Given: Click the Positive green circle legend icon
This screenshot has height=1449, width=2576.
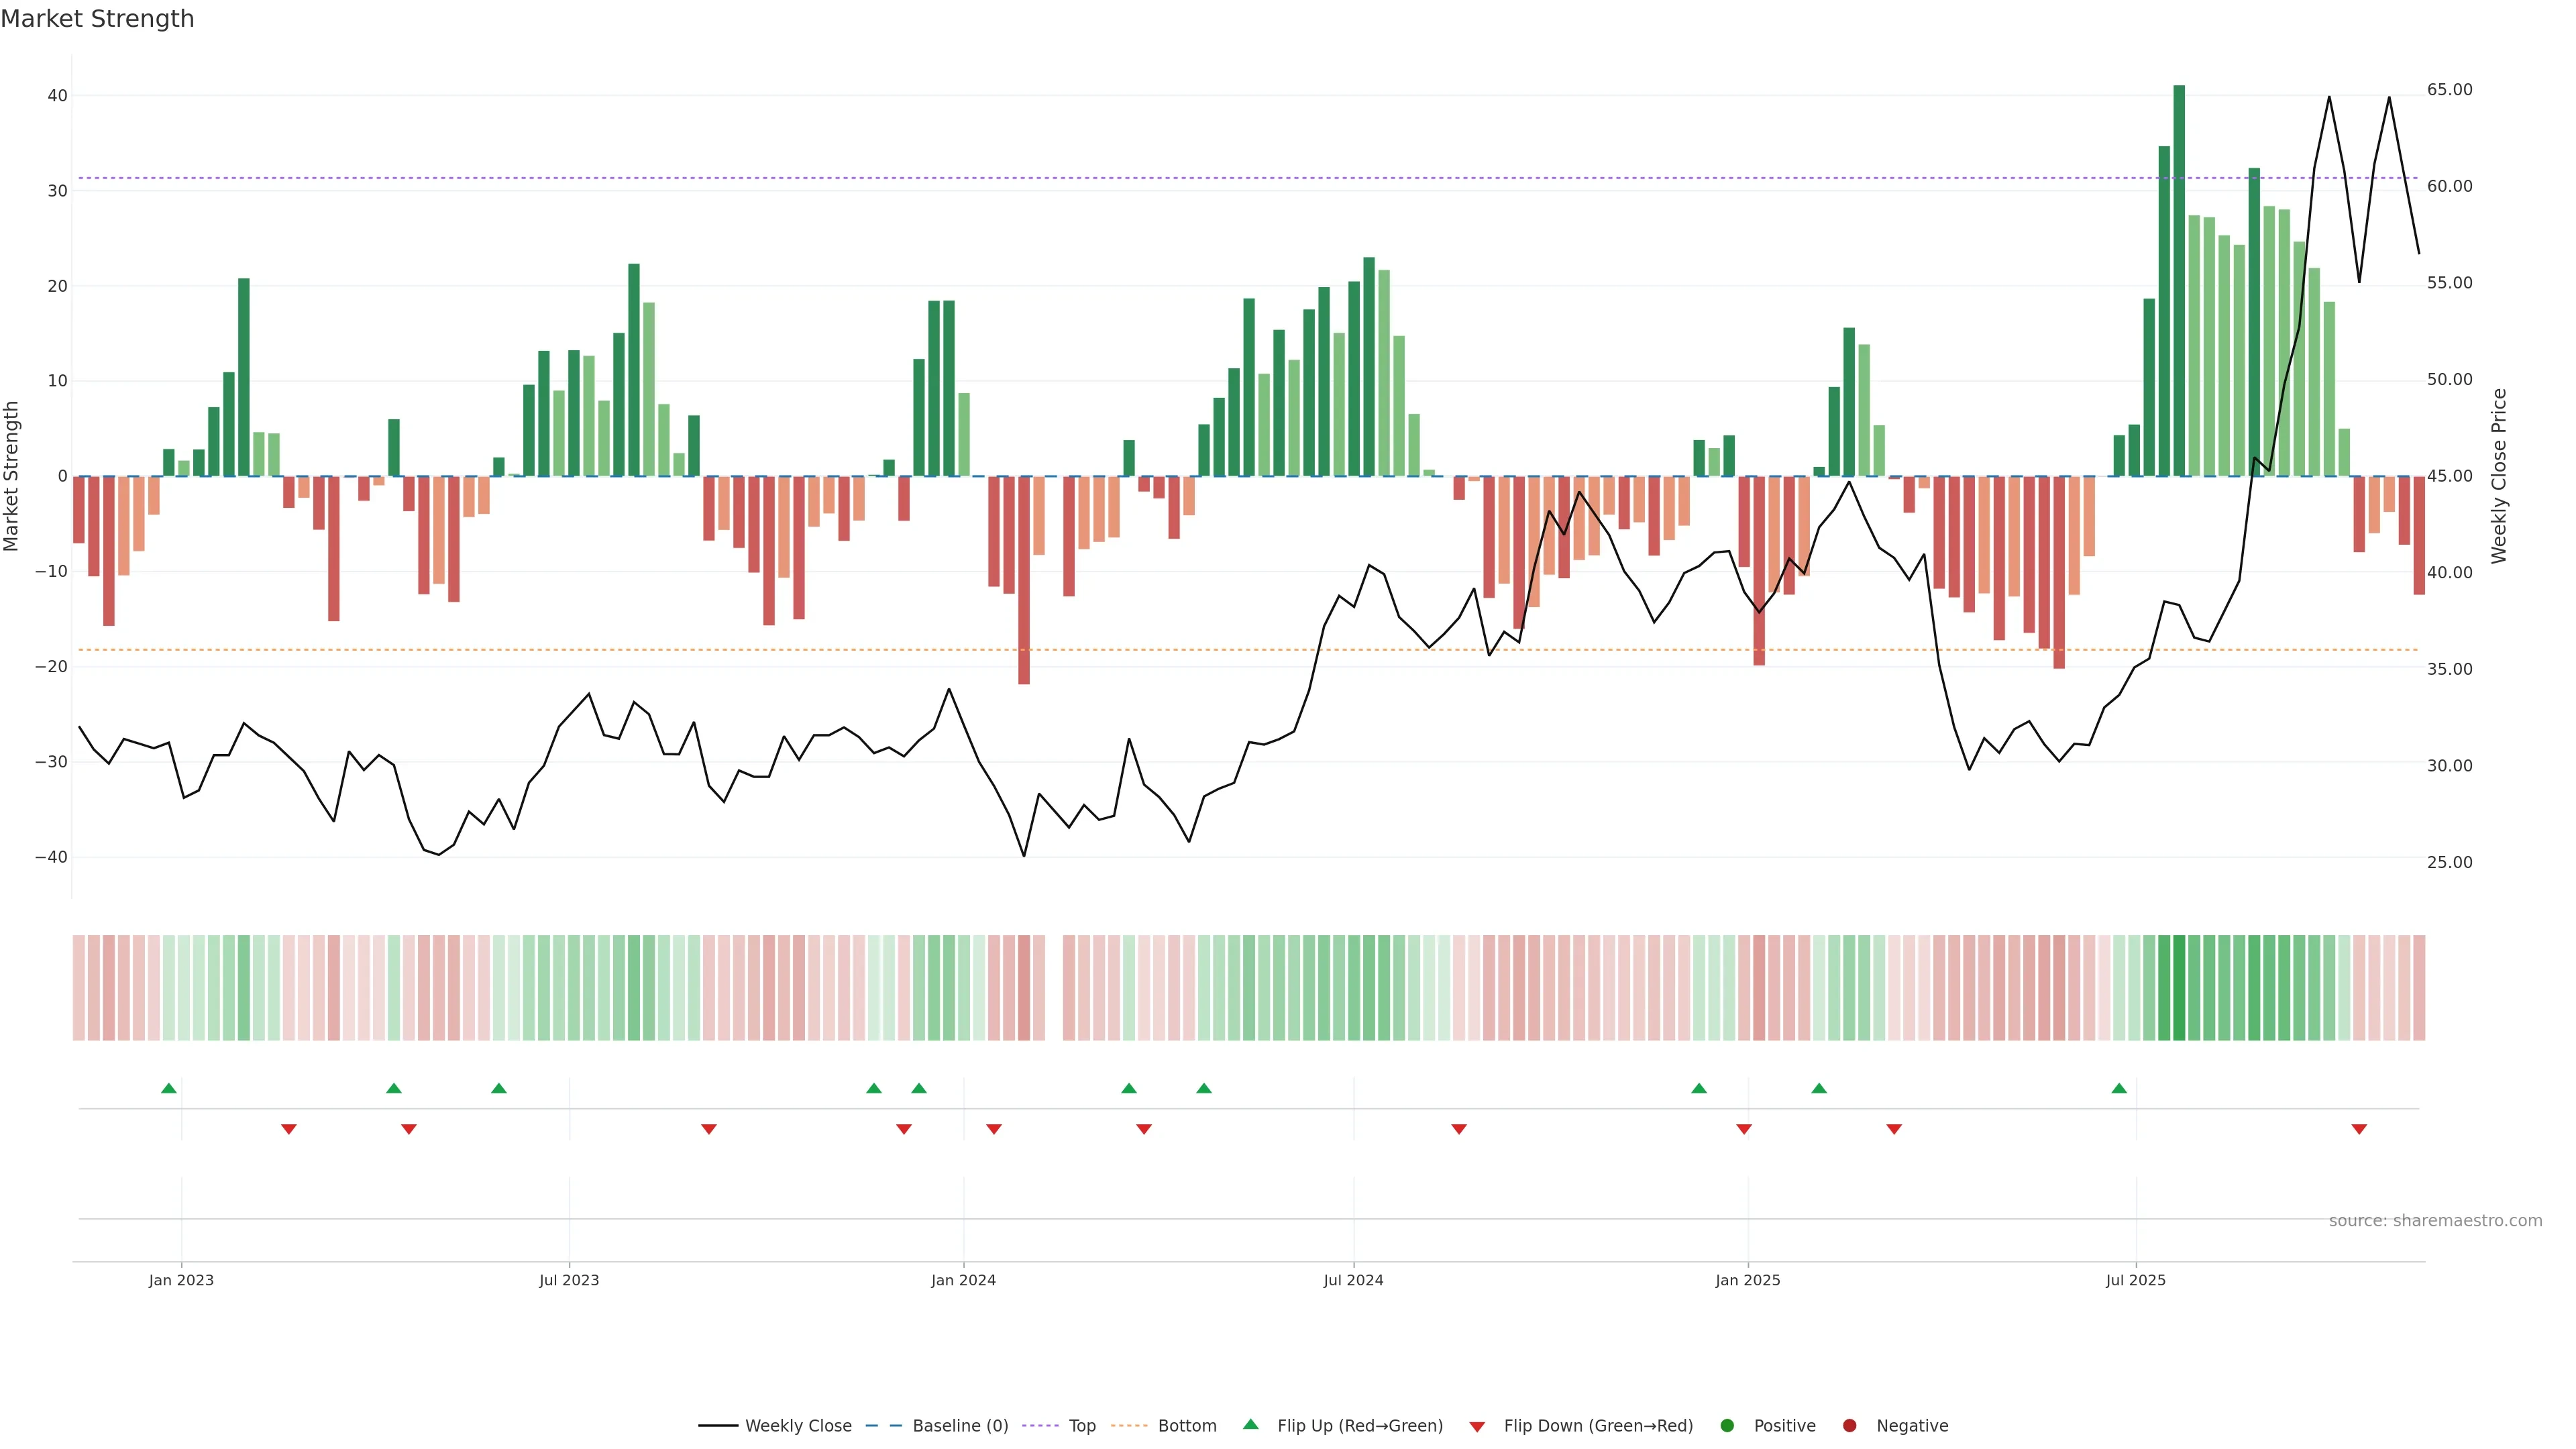Looking at the screenshot, I should point(1727,1426).
